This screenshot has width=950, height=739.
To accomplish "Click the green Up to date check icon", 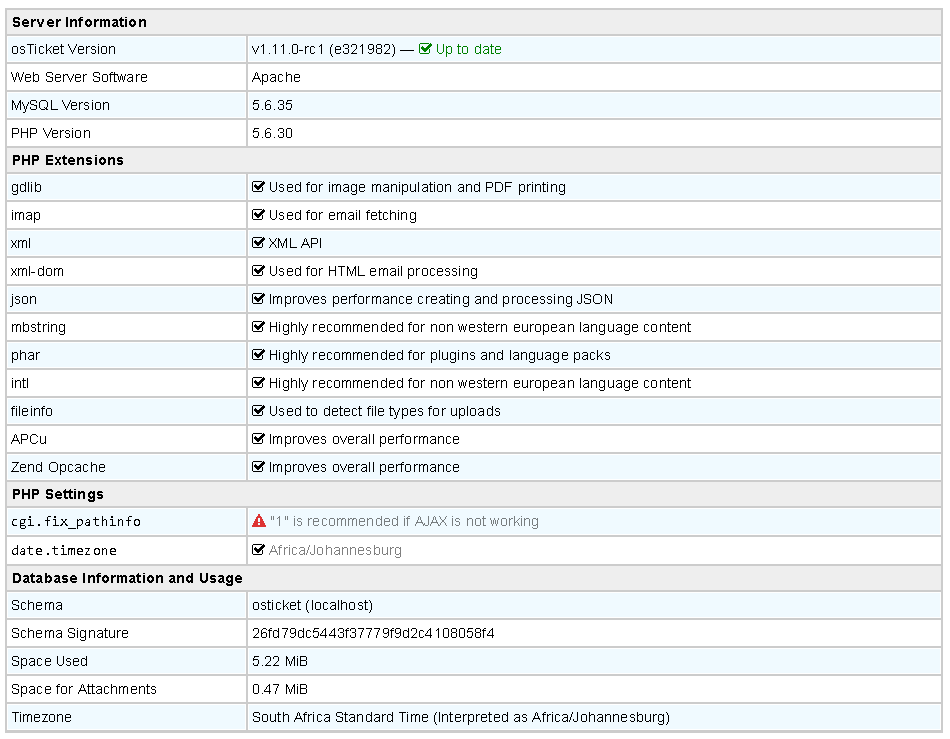I will click(x=425, y=49).
